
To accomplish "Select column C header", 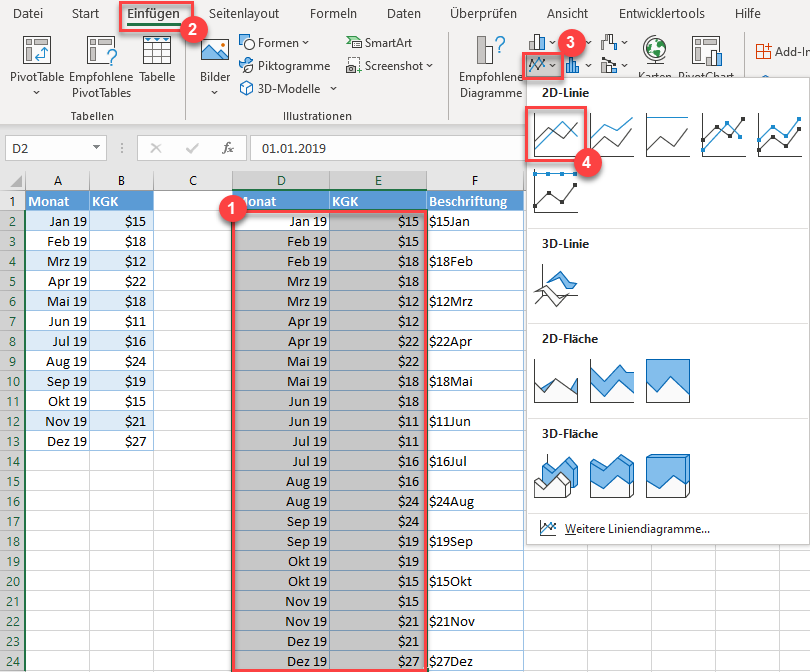I will (x=193, y=181).
